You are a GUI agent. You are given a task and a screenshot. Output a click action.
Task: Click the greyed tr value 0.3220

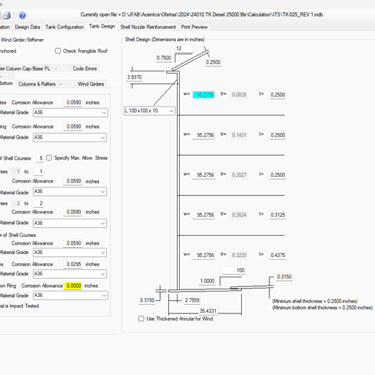(239, 255)
